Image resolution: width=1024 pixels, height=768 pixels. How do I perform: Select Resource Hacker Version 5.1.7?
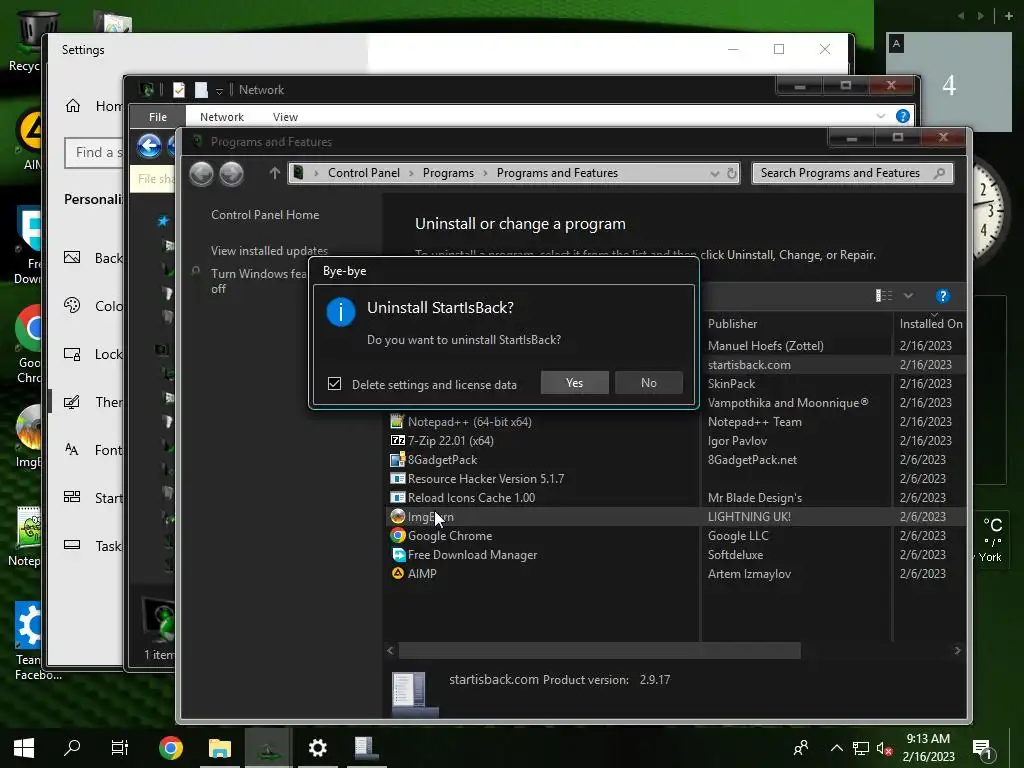(486, 479)
